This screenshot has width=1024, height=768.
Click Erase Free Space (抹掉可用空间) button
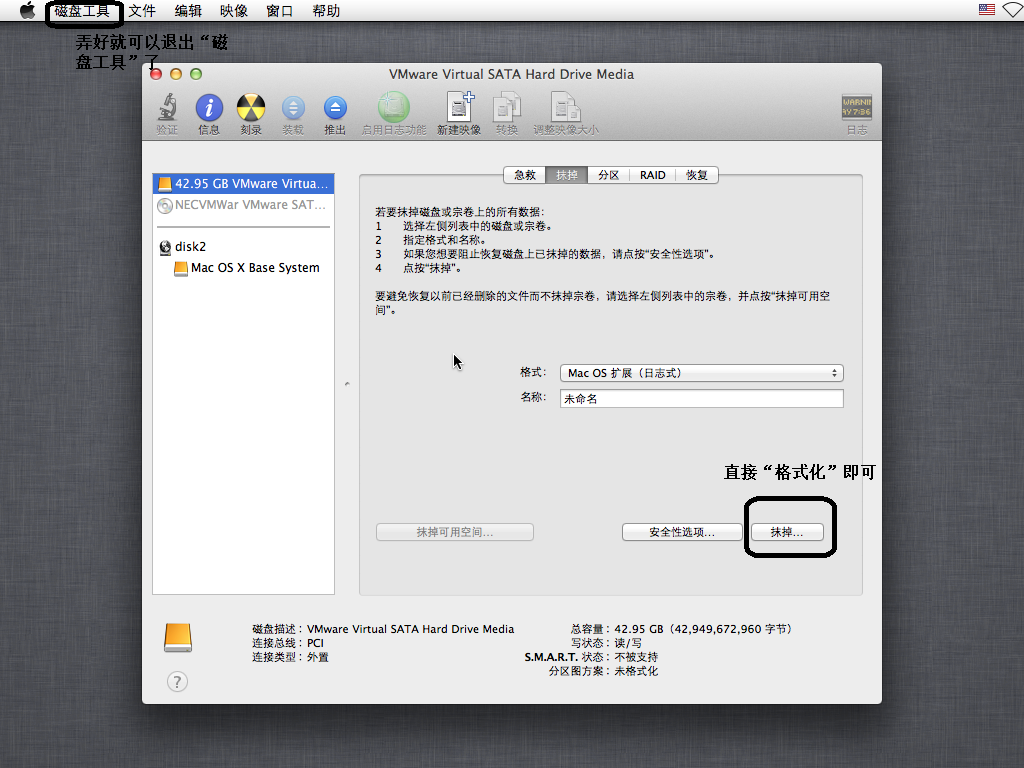[x=455, y=532]
